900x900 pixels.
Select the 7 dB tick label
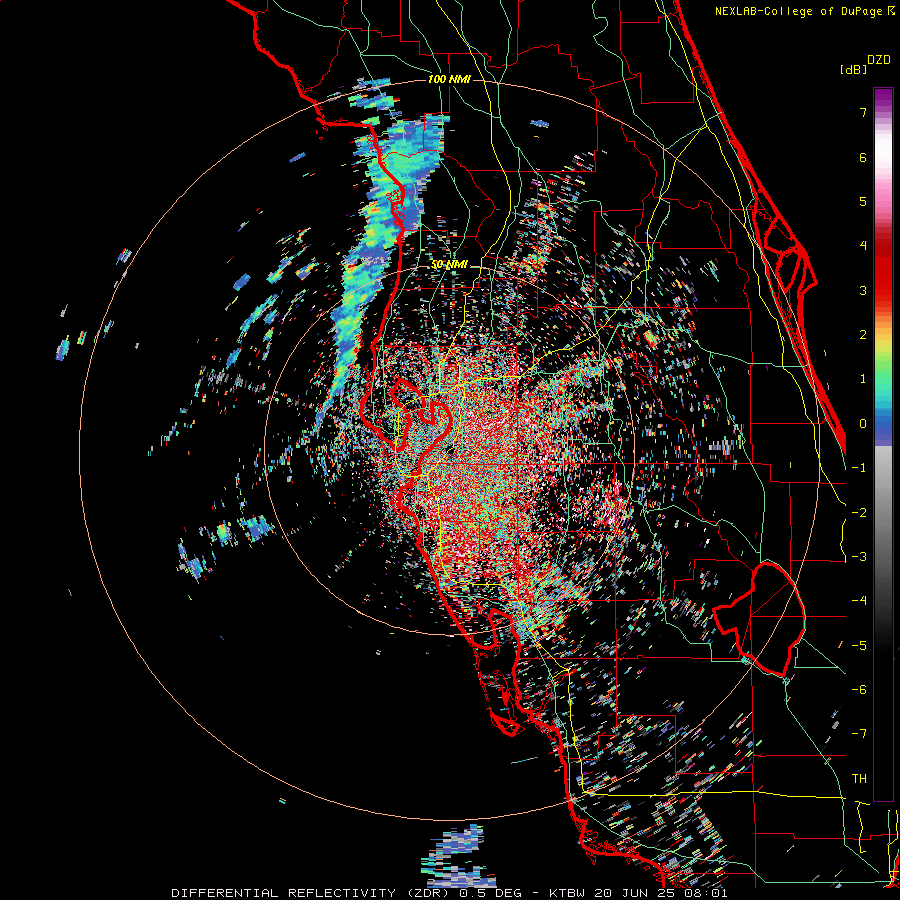pos(863,112)
